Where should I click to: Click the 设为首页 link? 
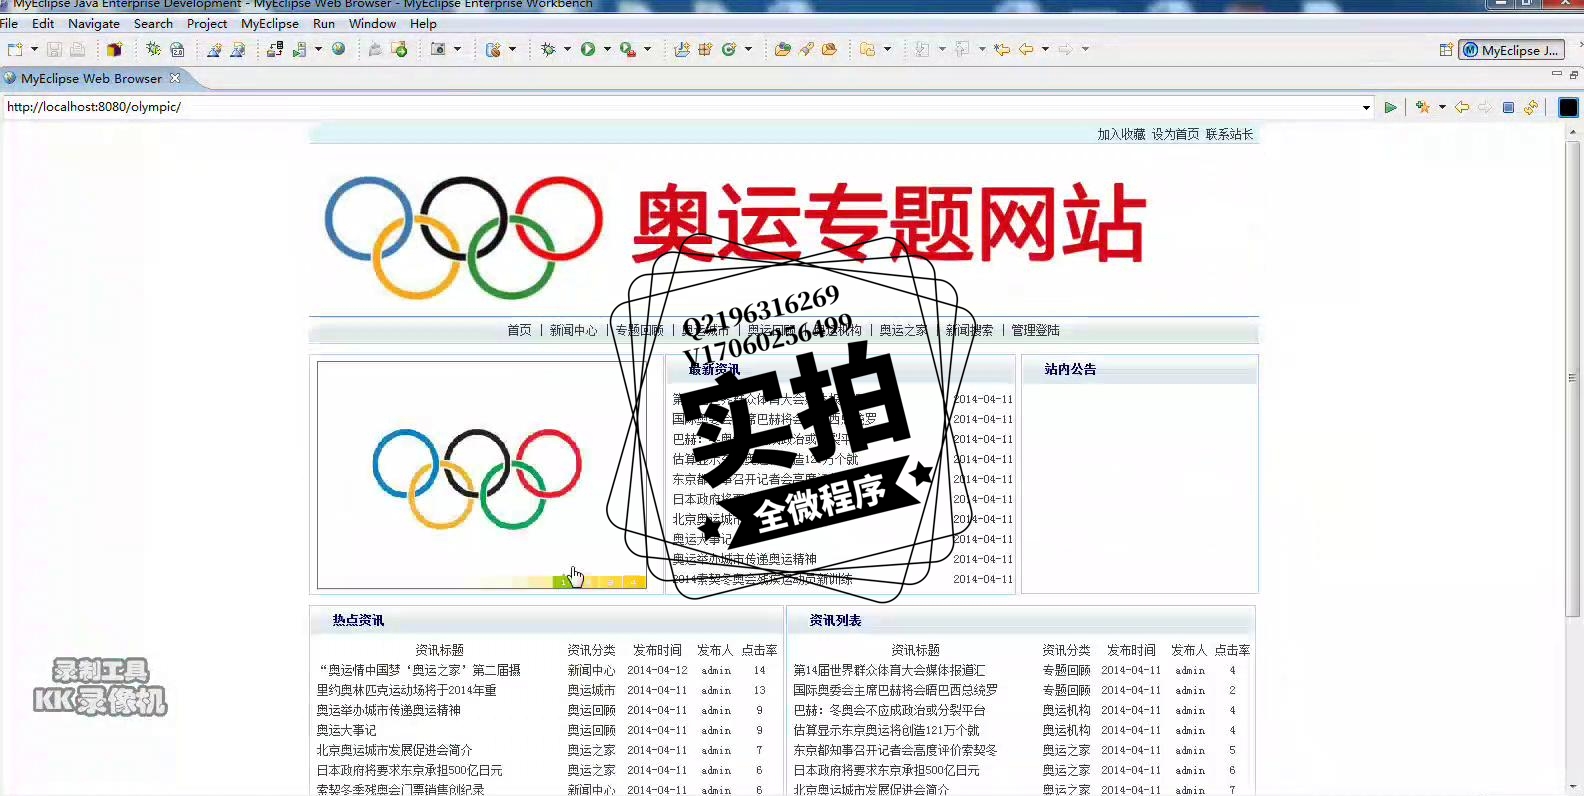pyautogui.click(x=1175, y=134)
